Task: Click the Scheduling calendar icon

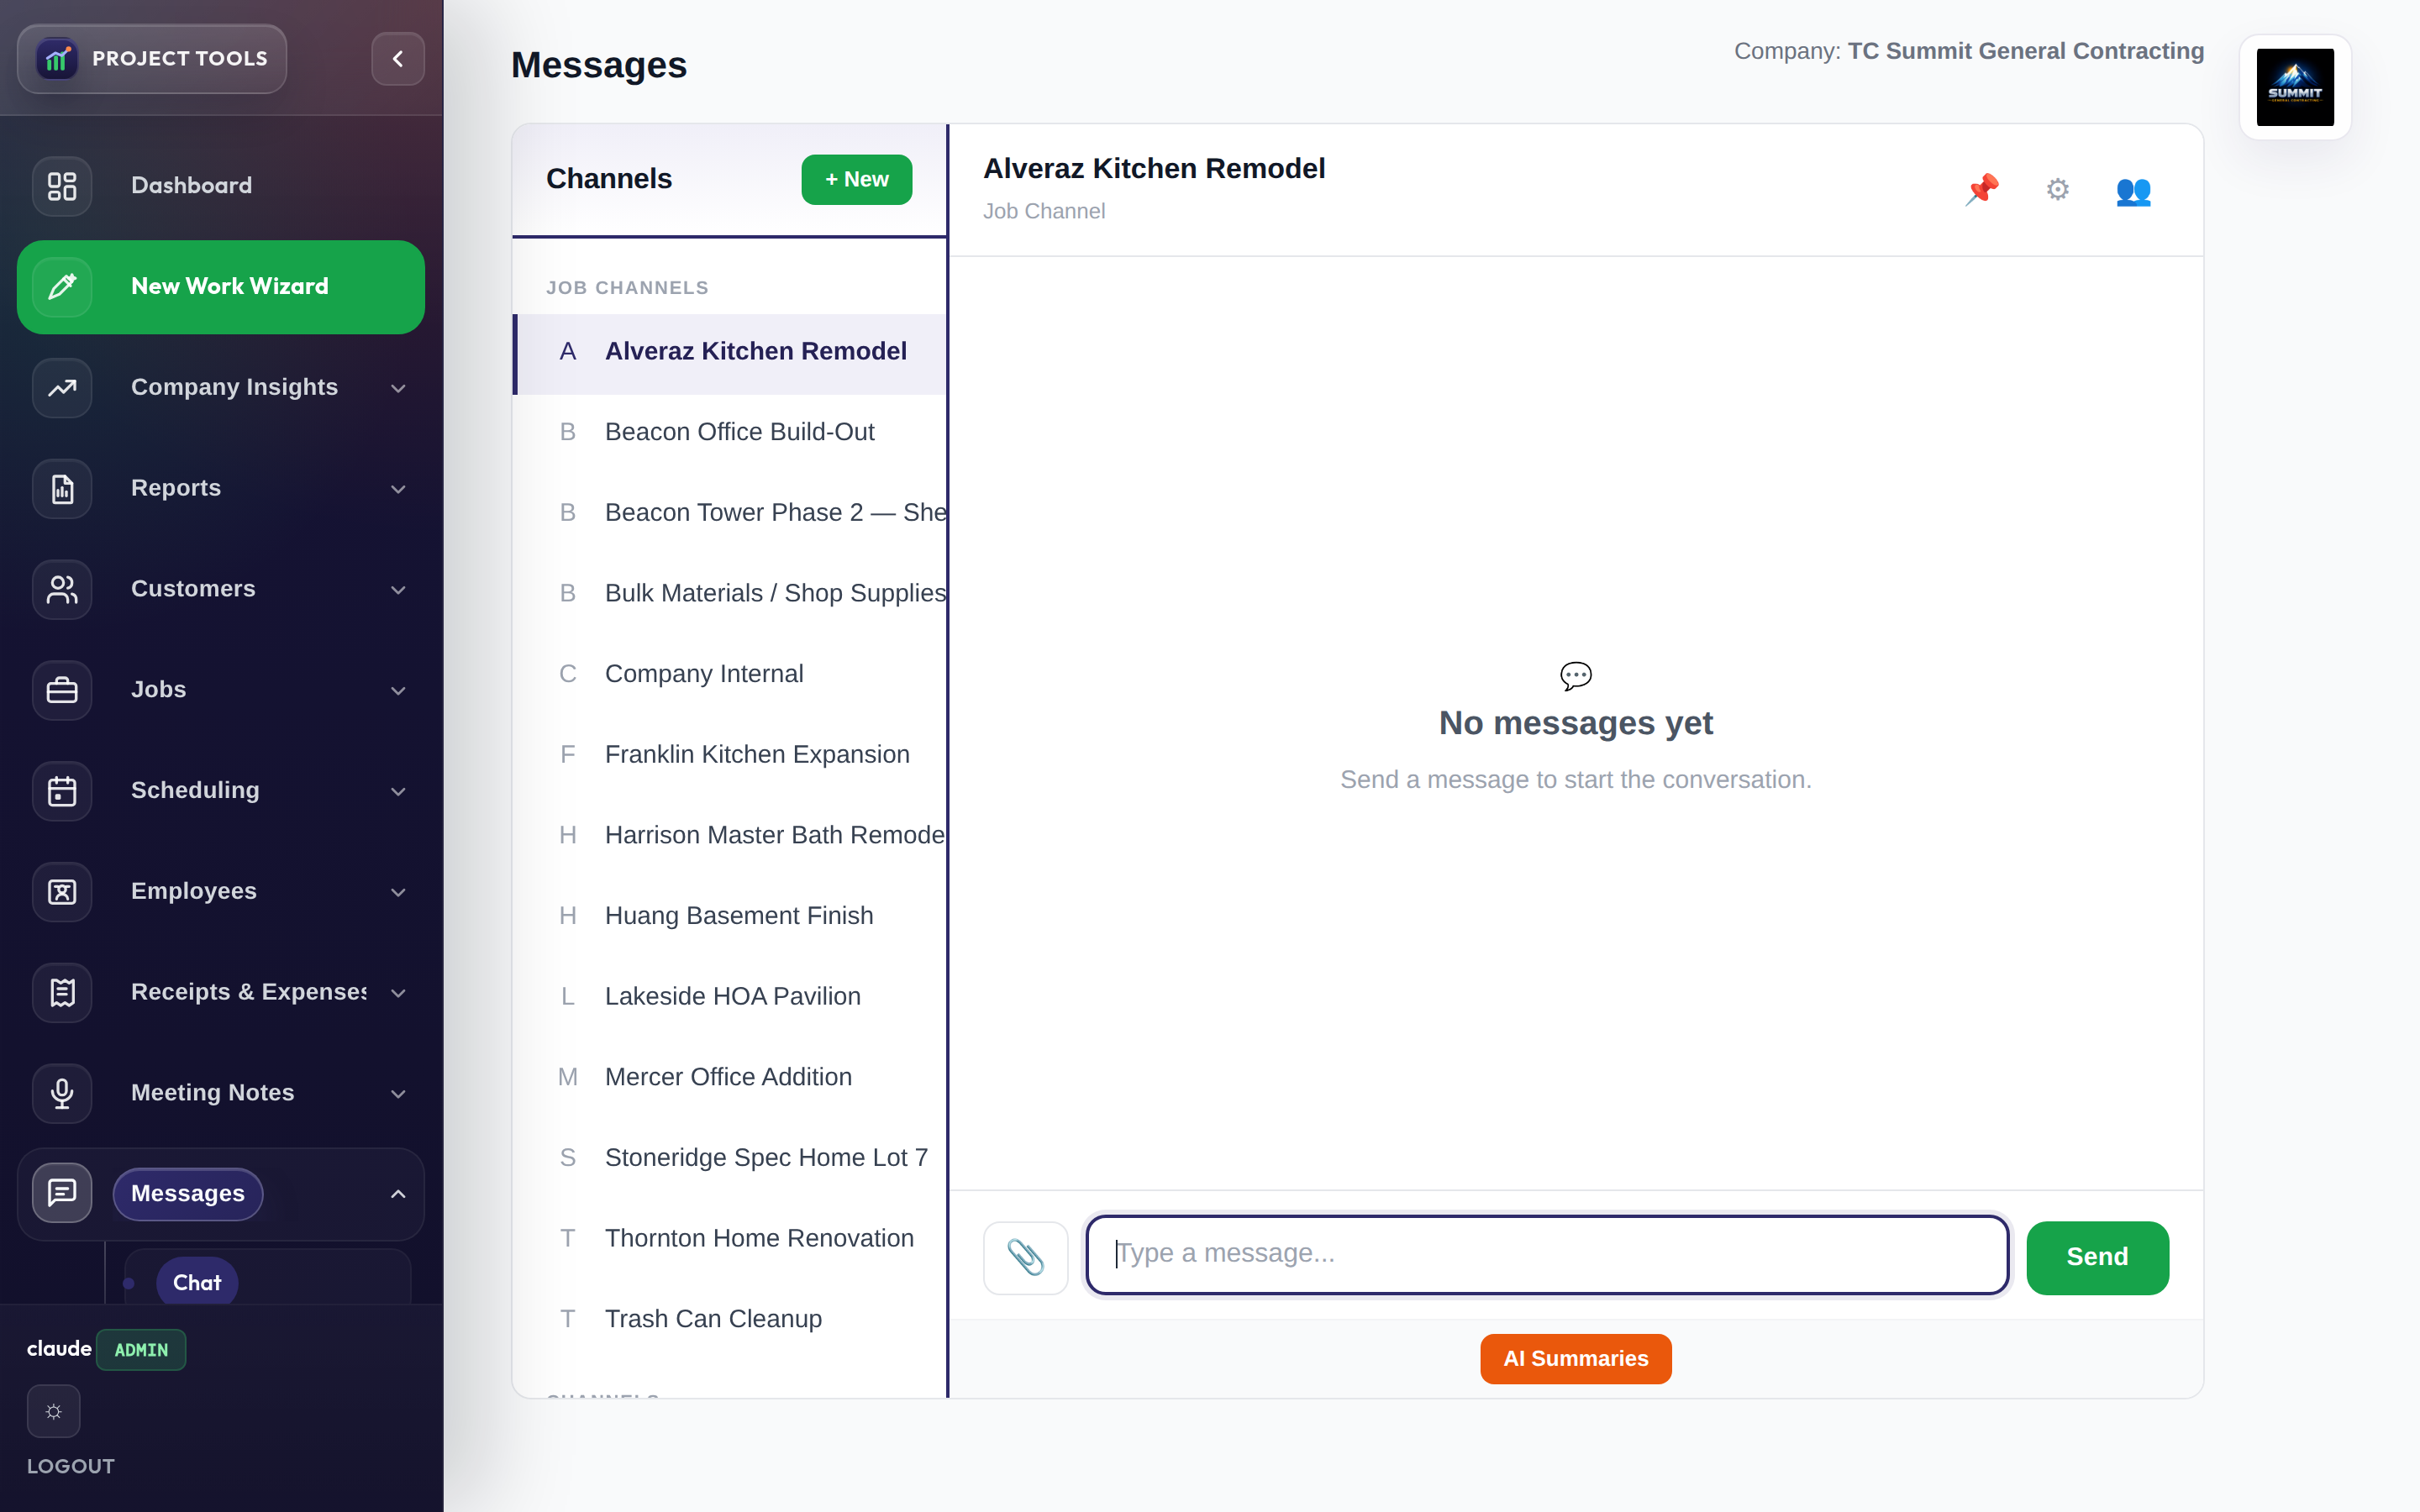Action: (x=62, y=791)
